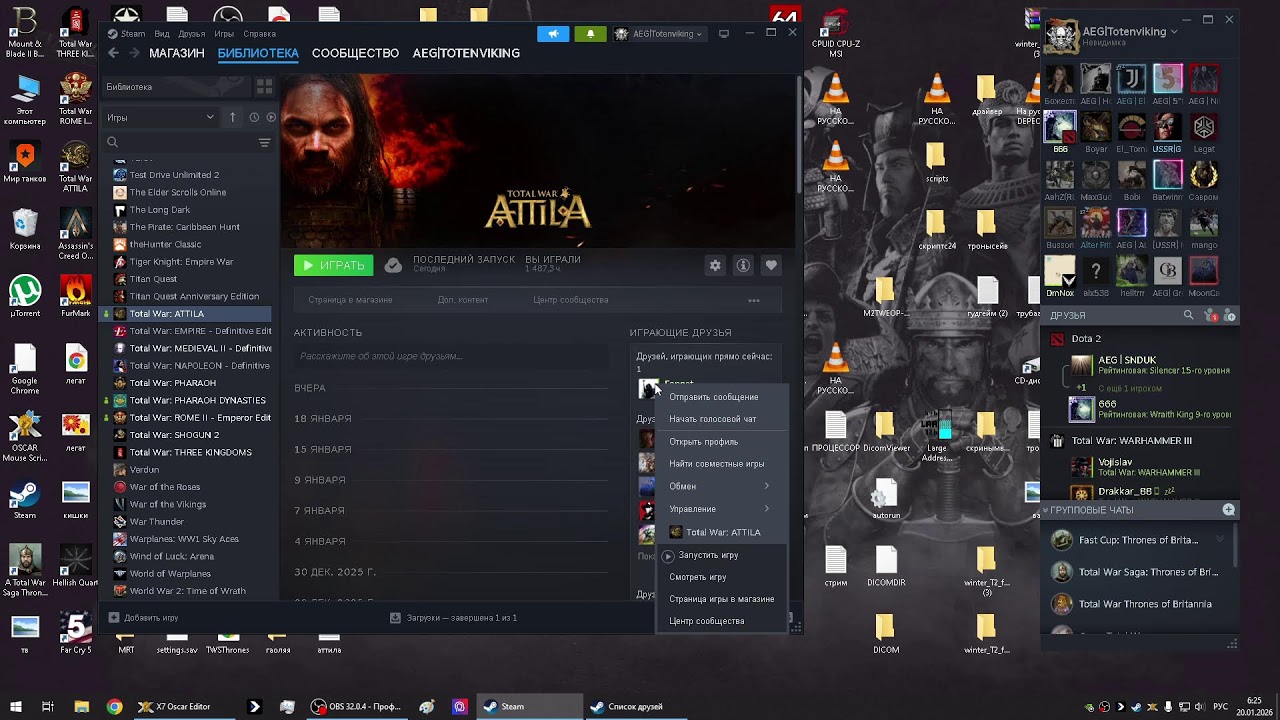This screenshot has width=1280, height=720.
Task: Expand the AEG|Totenviking account dropdown in Steam header
Action: 659,33
